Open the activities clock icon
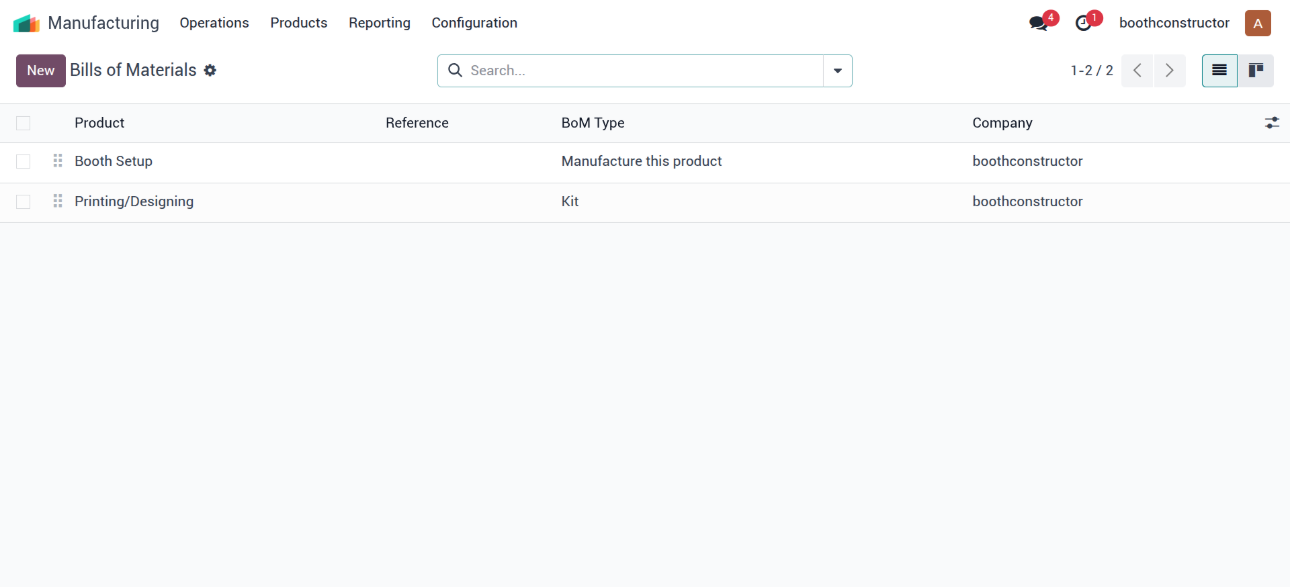This screenshot has width=1290, height=587. [1083, 23]
